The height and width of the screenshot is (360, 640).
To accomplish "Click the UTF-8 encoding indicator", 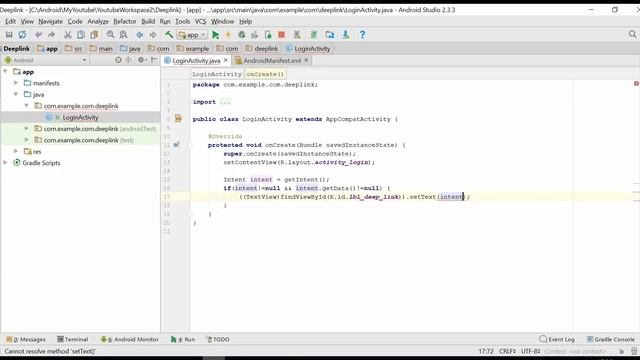I will [531, 351].
